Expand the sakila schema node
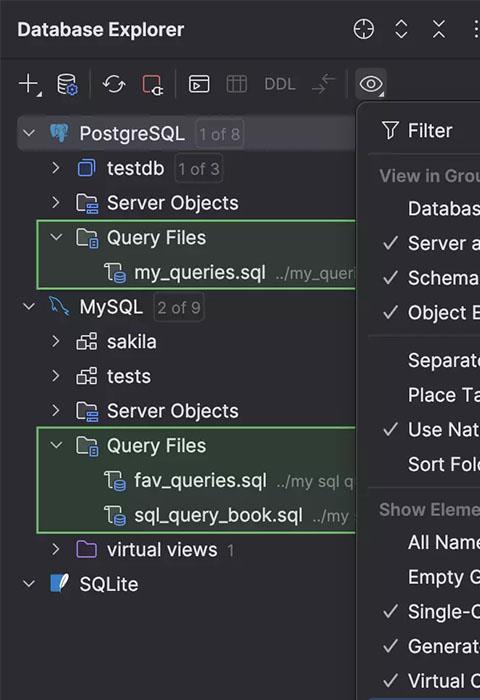Viewport: 480px width, 700px height. [x=55, y=342]
